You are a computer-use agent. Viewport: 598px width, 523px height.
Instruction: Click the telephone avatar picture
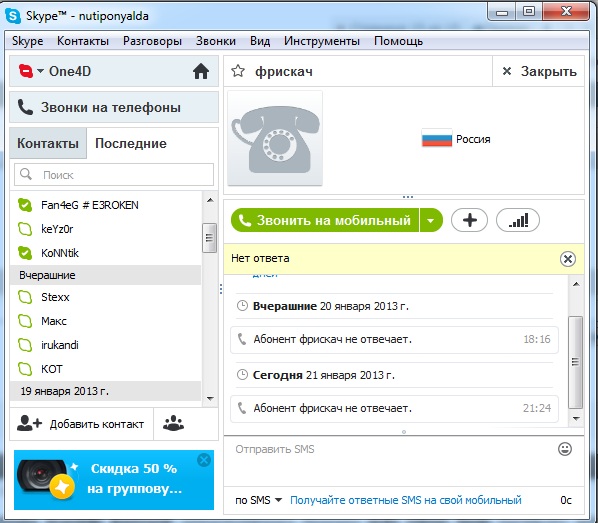[x=275, y=138]
